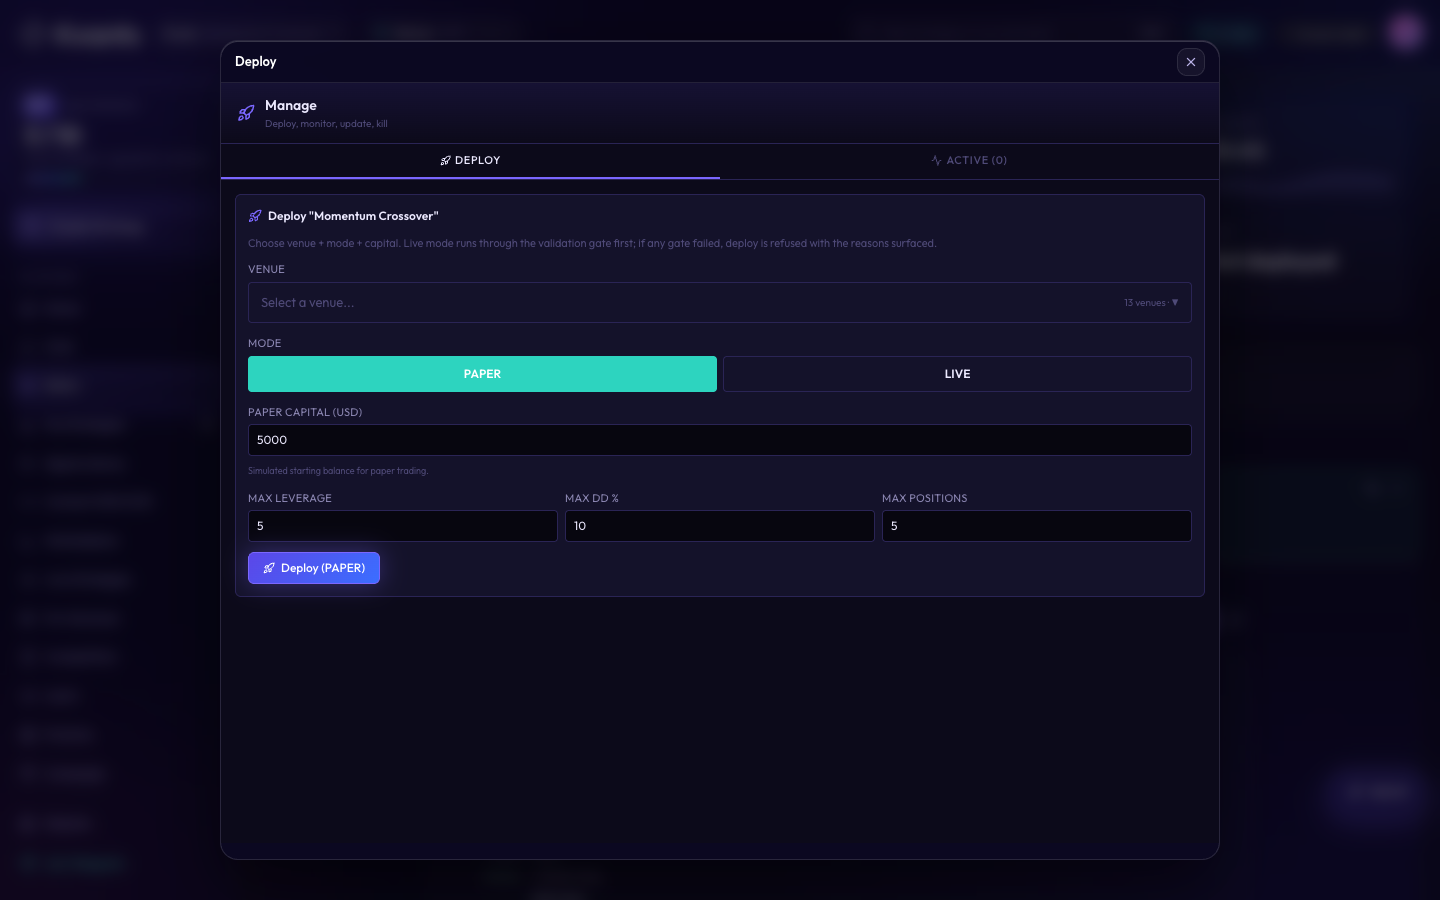This screenshot has width=1440, height=900.
Task: Click the Max Positions input field
Action: click(1036, 526)
